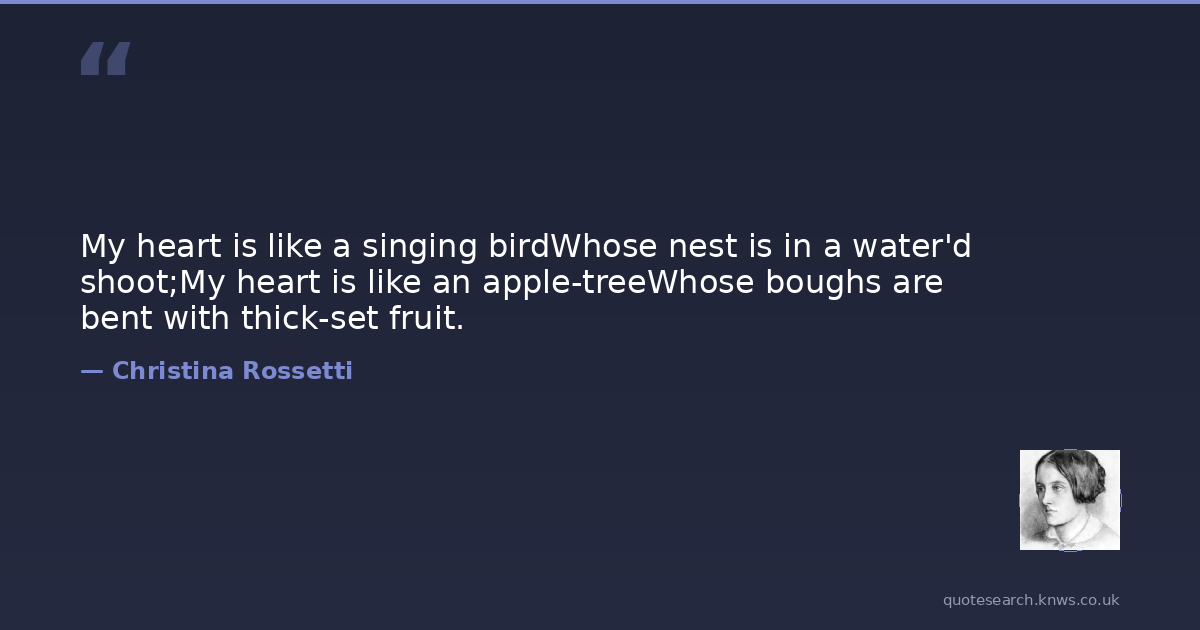Click the Christina Rossetti author name

click(232, 371)
